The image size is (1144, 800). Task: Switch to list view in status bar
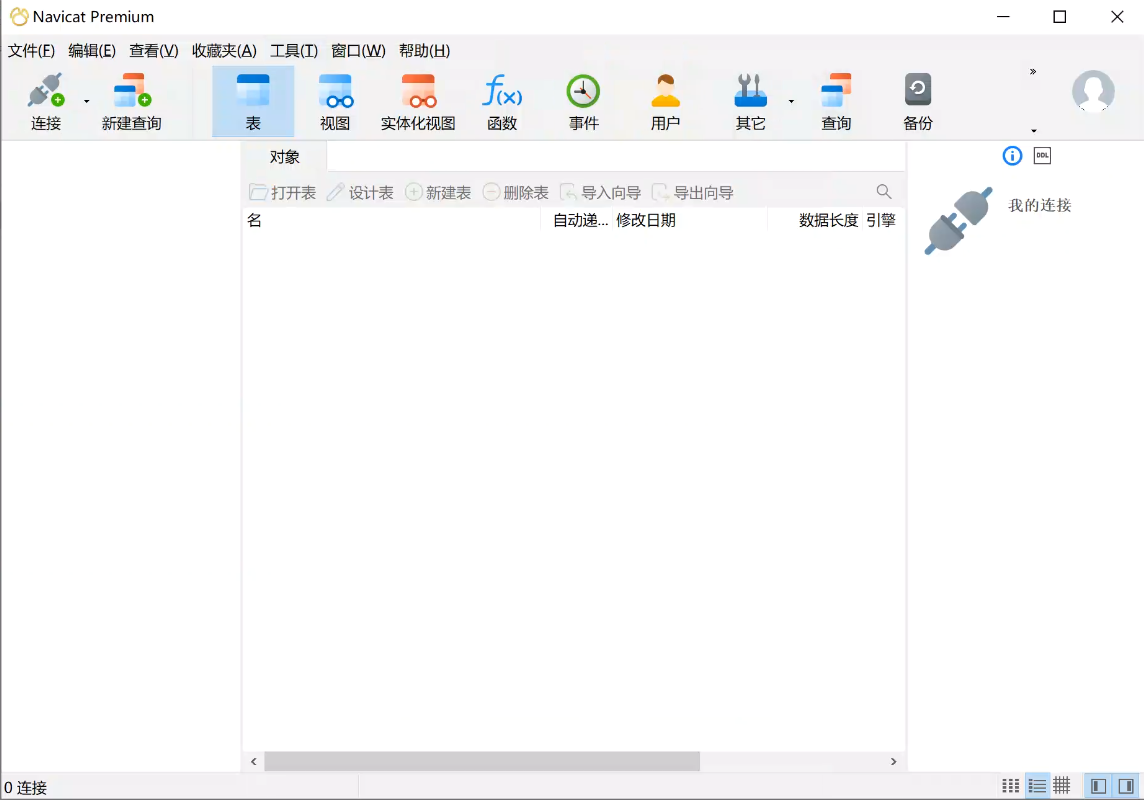pyautogui.click(x=1037, y=785)
